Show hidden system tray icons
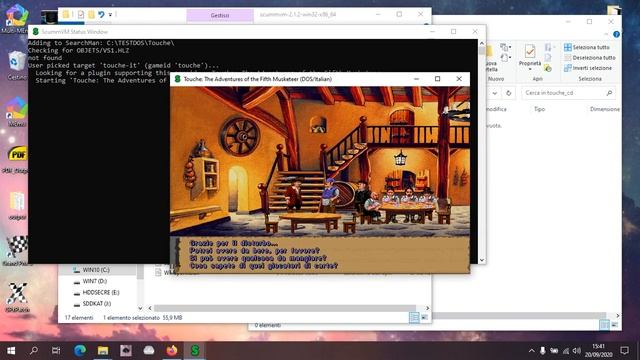The width and height of the screenshot is (640, 360). pyautogui.click(x=531, y=351)
